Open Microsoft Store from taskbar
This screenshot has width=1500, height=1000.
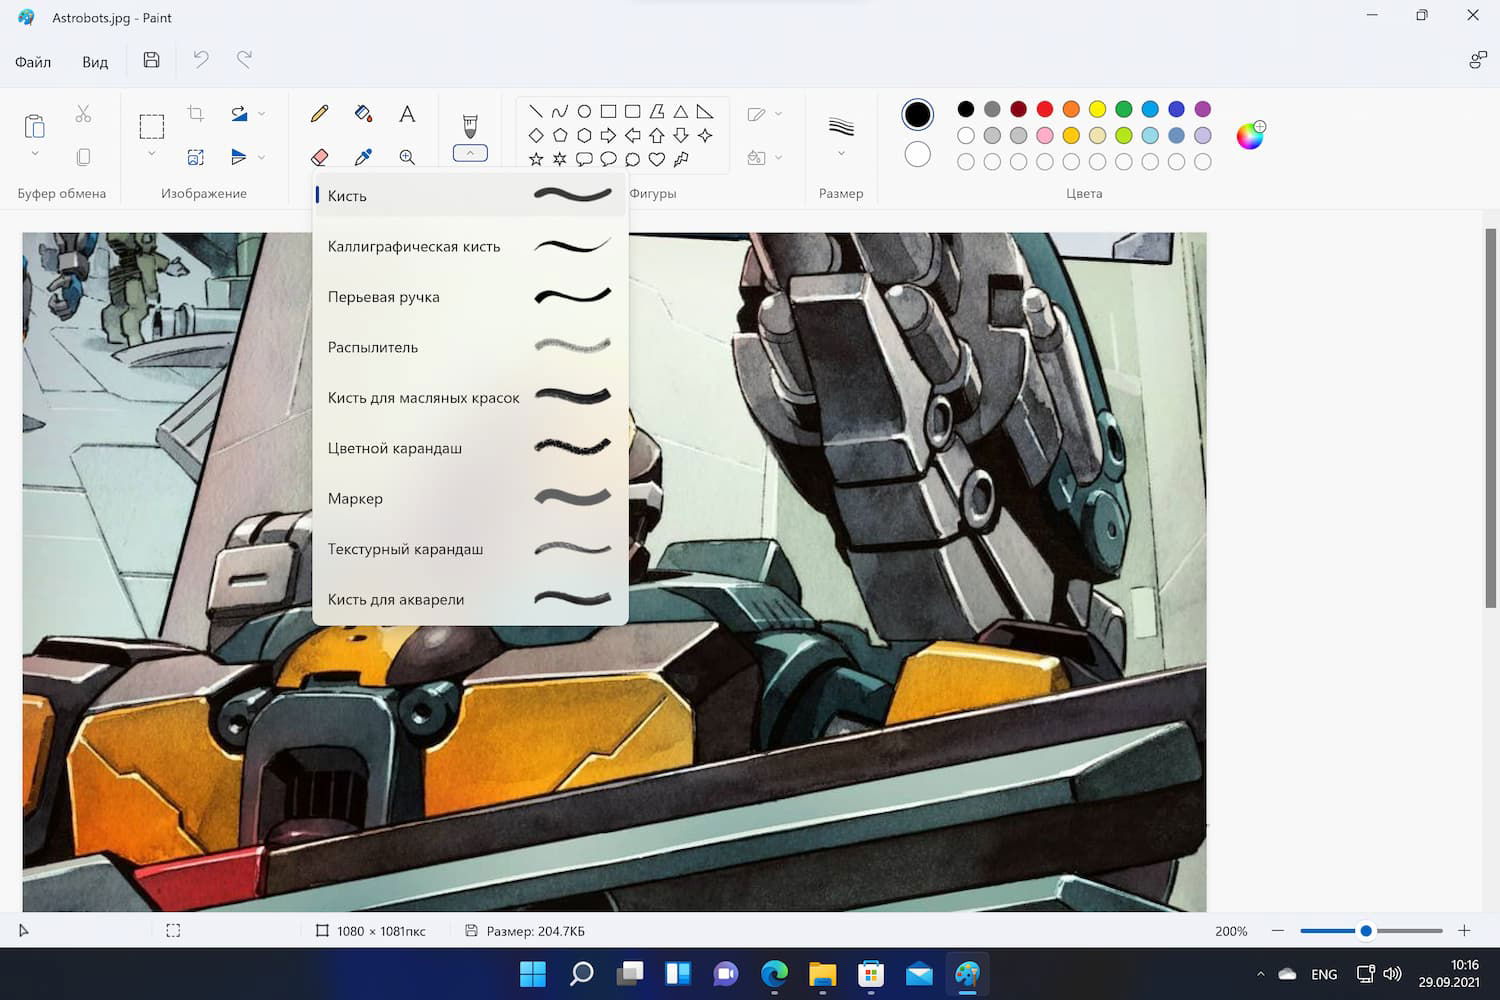tap(871, 974)
